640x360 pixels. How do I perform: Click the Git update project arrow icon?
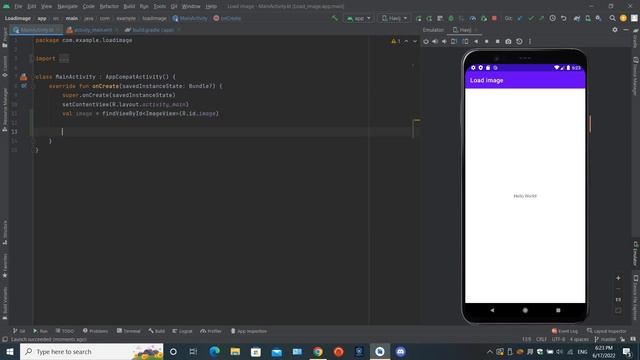520,18
